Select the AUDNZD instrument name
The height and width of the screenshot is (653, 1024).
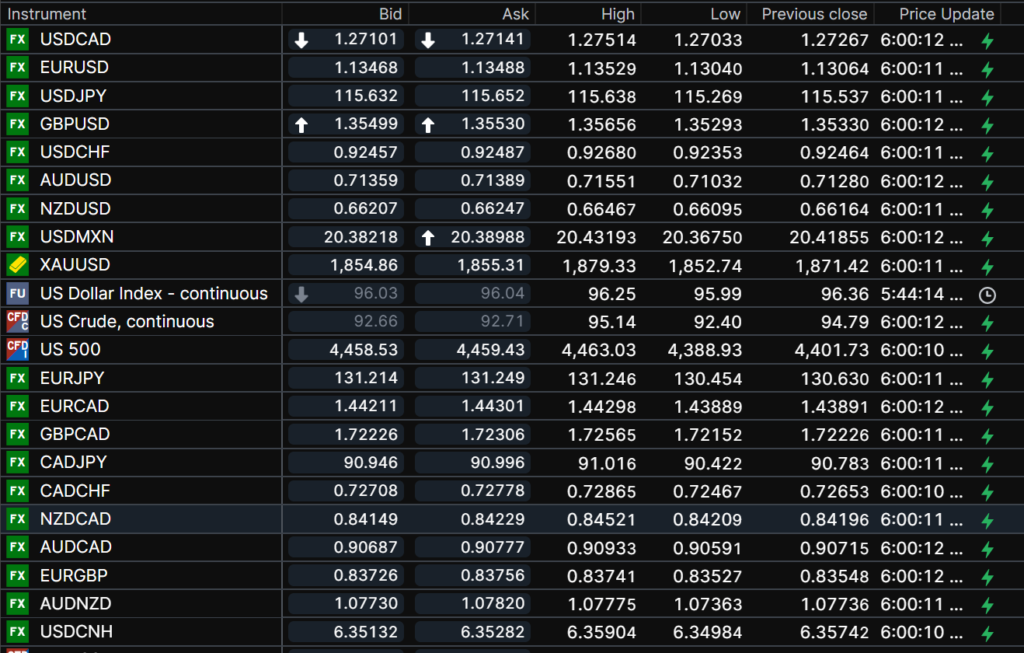coord(76,604)
